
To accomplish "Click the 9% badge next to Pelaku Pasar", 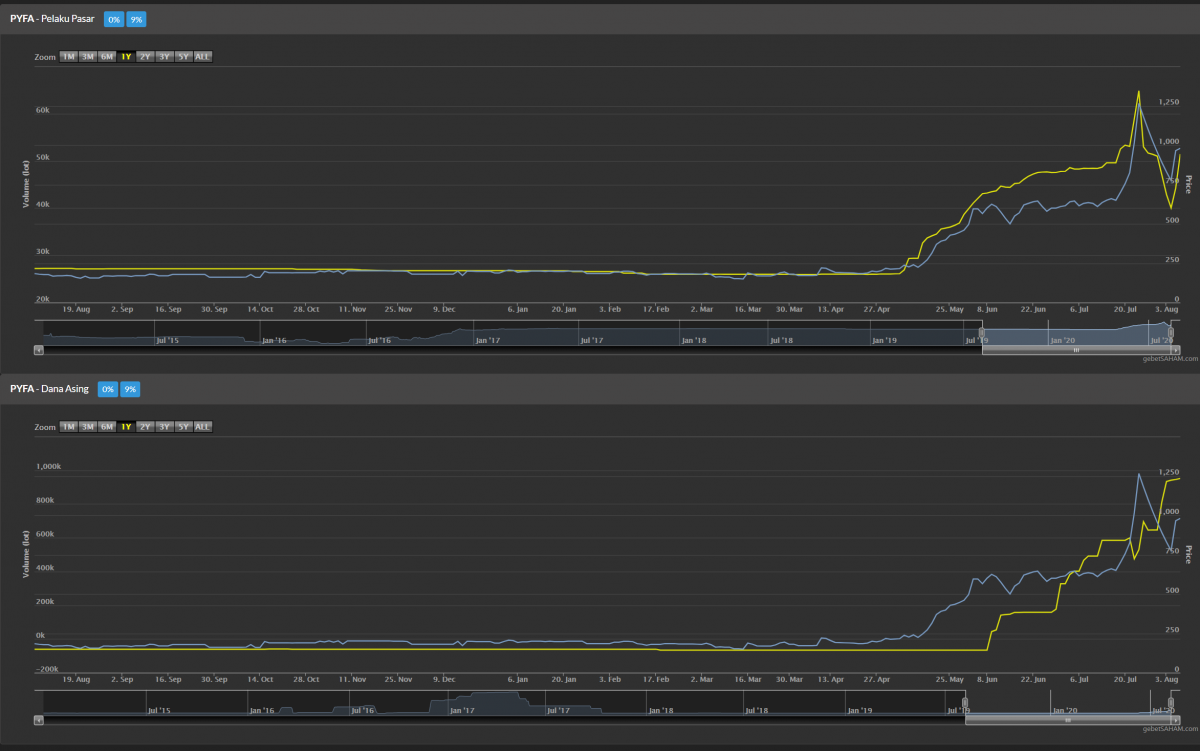I will coord(136,19).
